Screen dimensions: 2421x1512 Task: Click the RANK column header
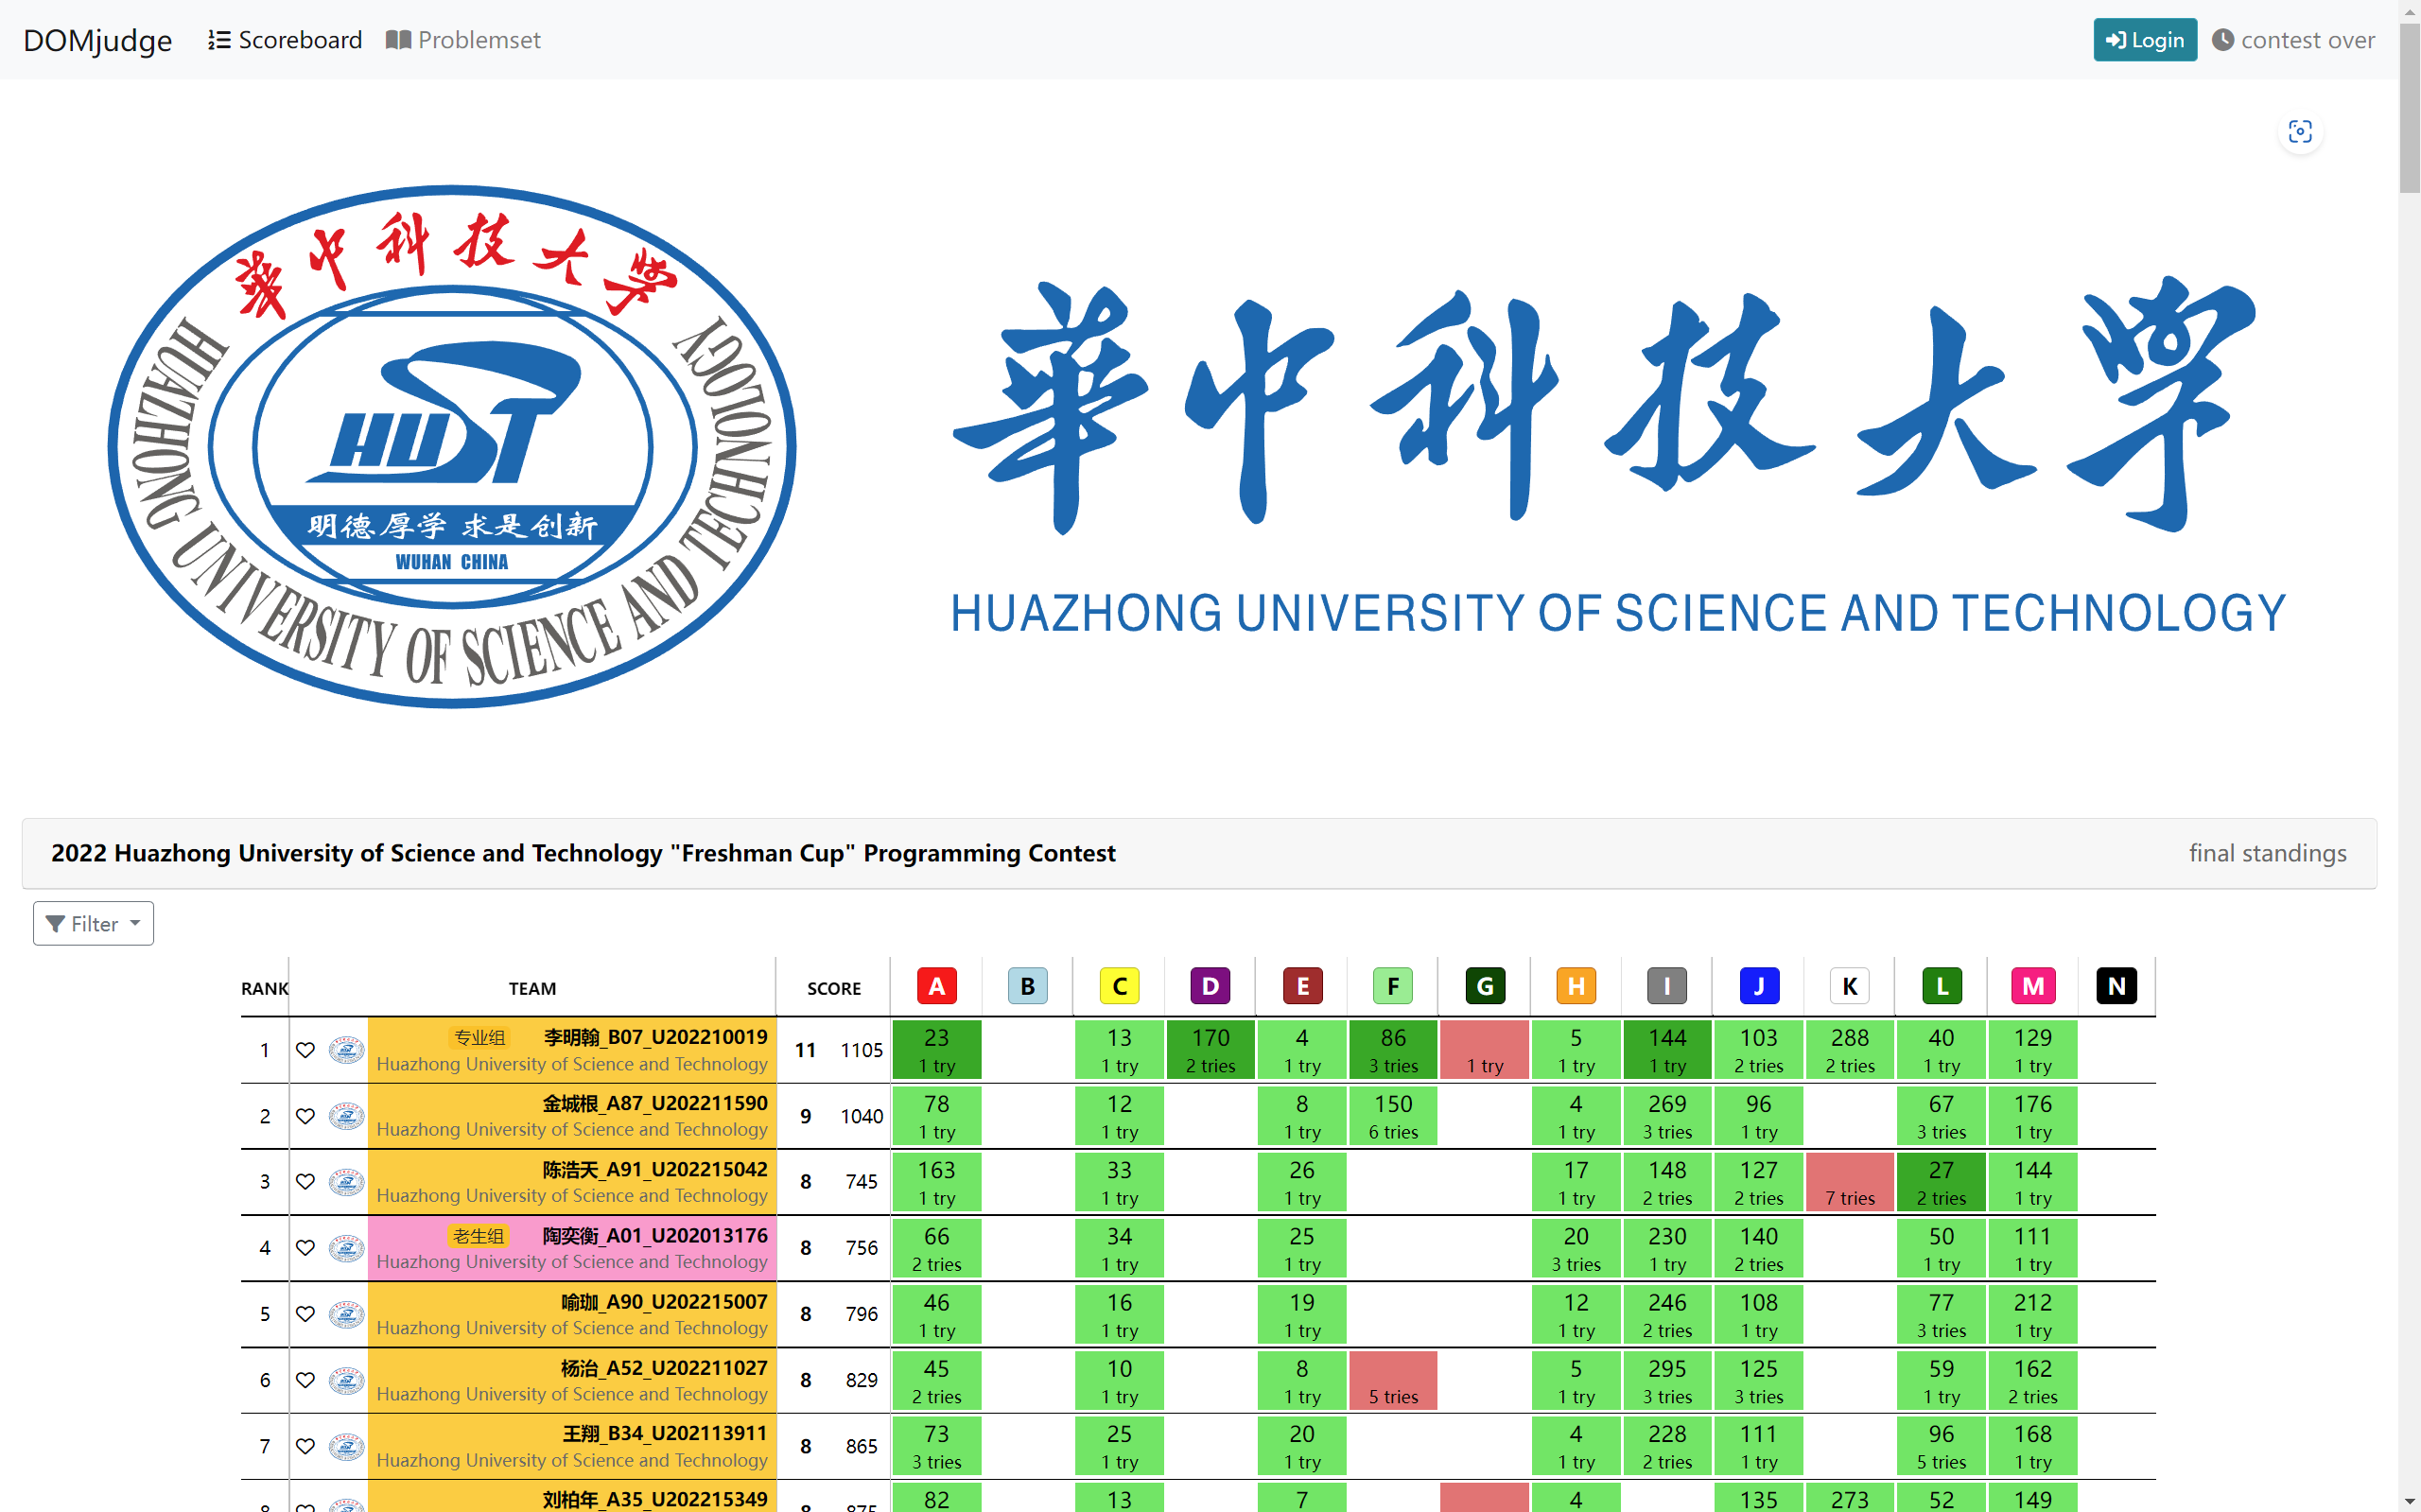pos(264,989)
